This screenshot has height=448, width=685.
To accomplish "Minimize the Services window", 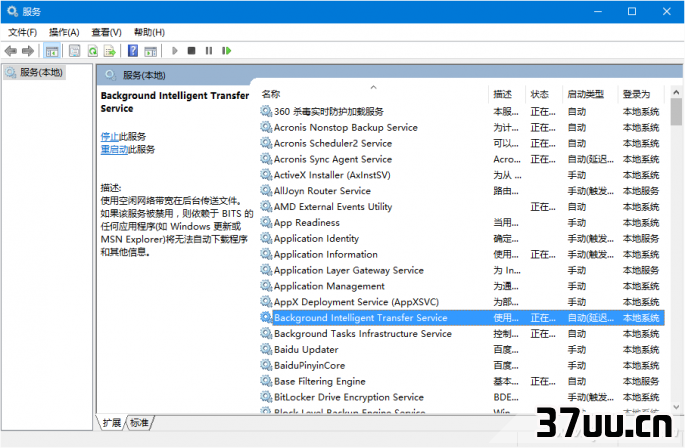I will [x=598, y=11].
